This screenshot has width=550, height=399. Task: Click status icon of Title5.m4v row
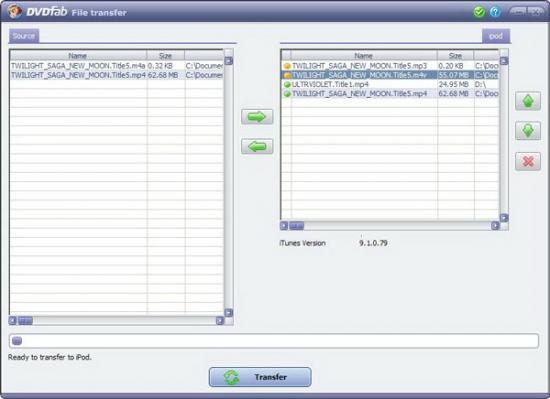(287, 75)
